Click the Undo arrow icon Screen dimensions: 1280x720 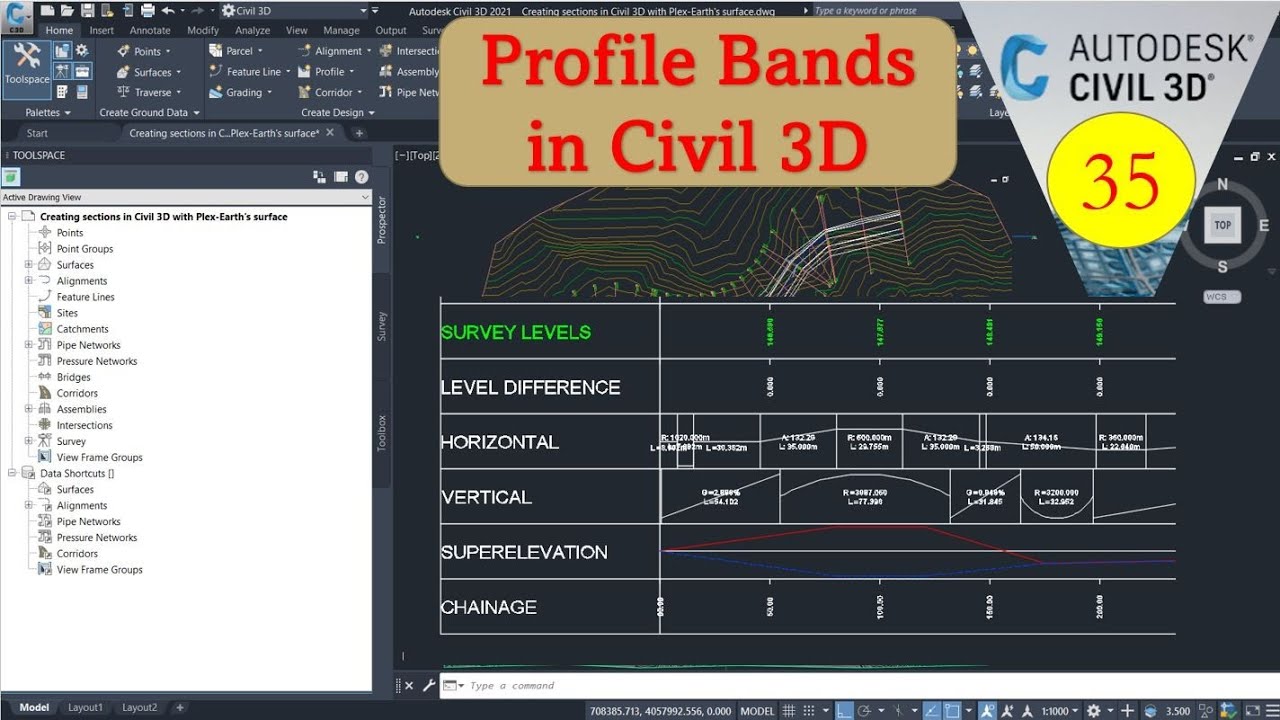click(167, 11)
